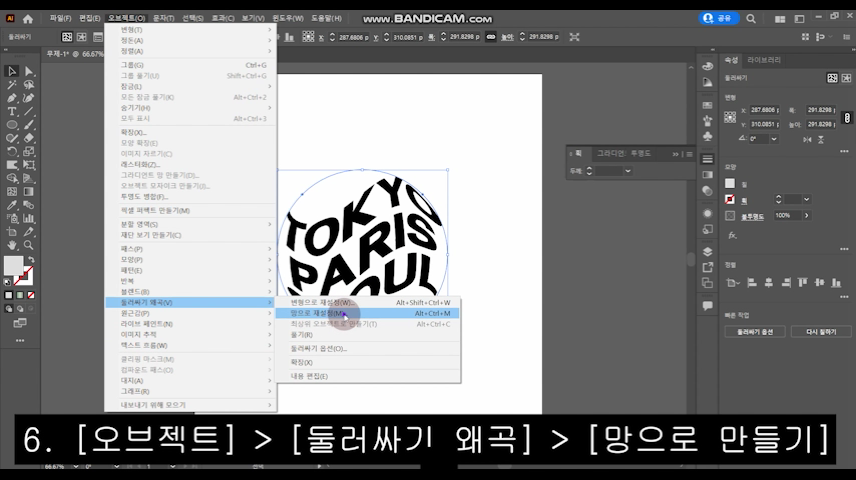Select the Eyedropper tool
The width and height of the screenshot is (856, 480).
(11, 205)
